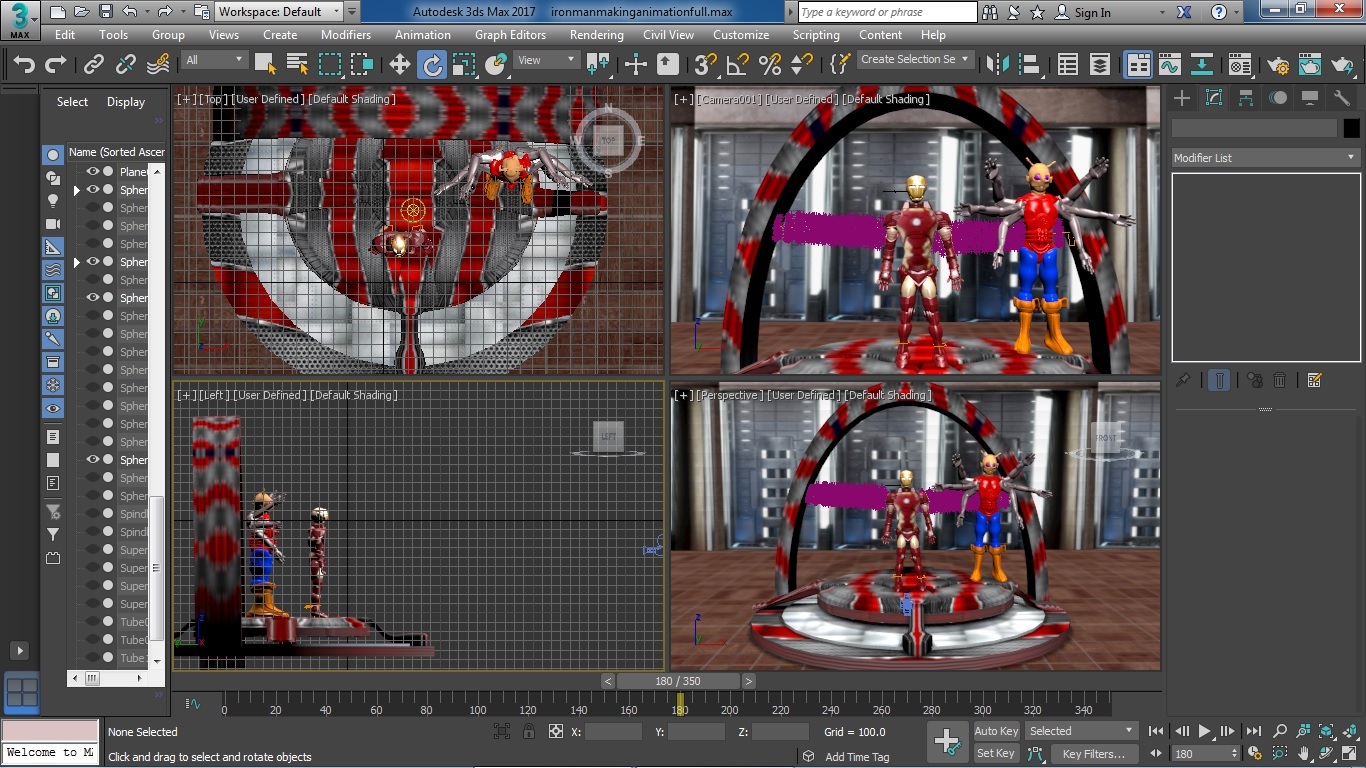The height and width of the screenshot is (768, 1366).
Task: Open the Selected key filter dropdown
Action: tap(1082, 731)
